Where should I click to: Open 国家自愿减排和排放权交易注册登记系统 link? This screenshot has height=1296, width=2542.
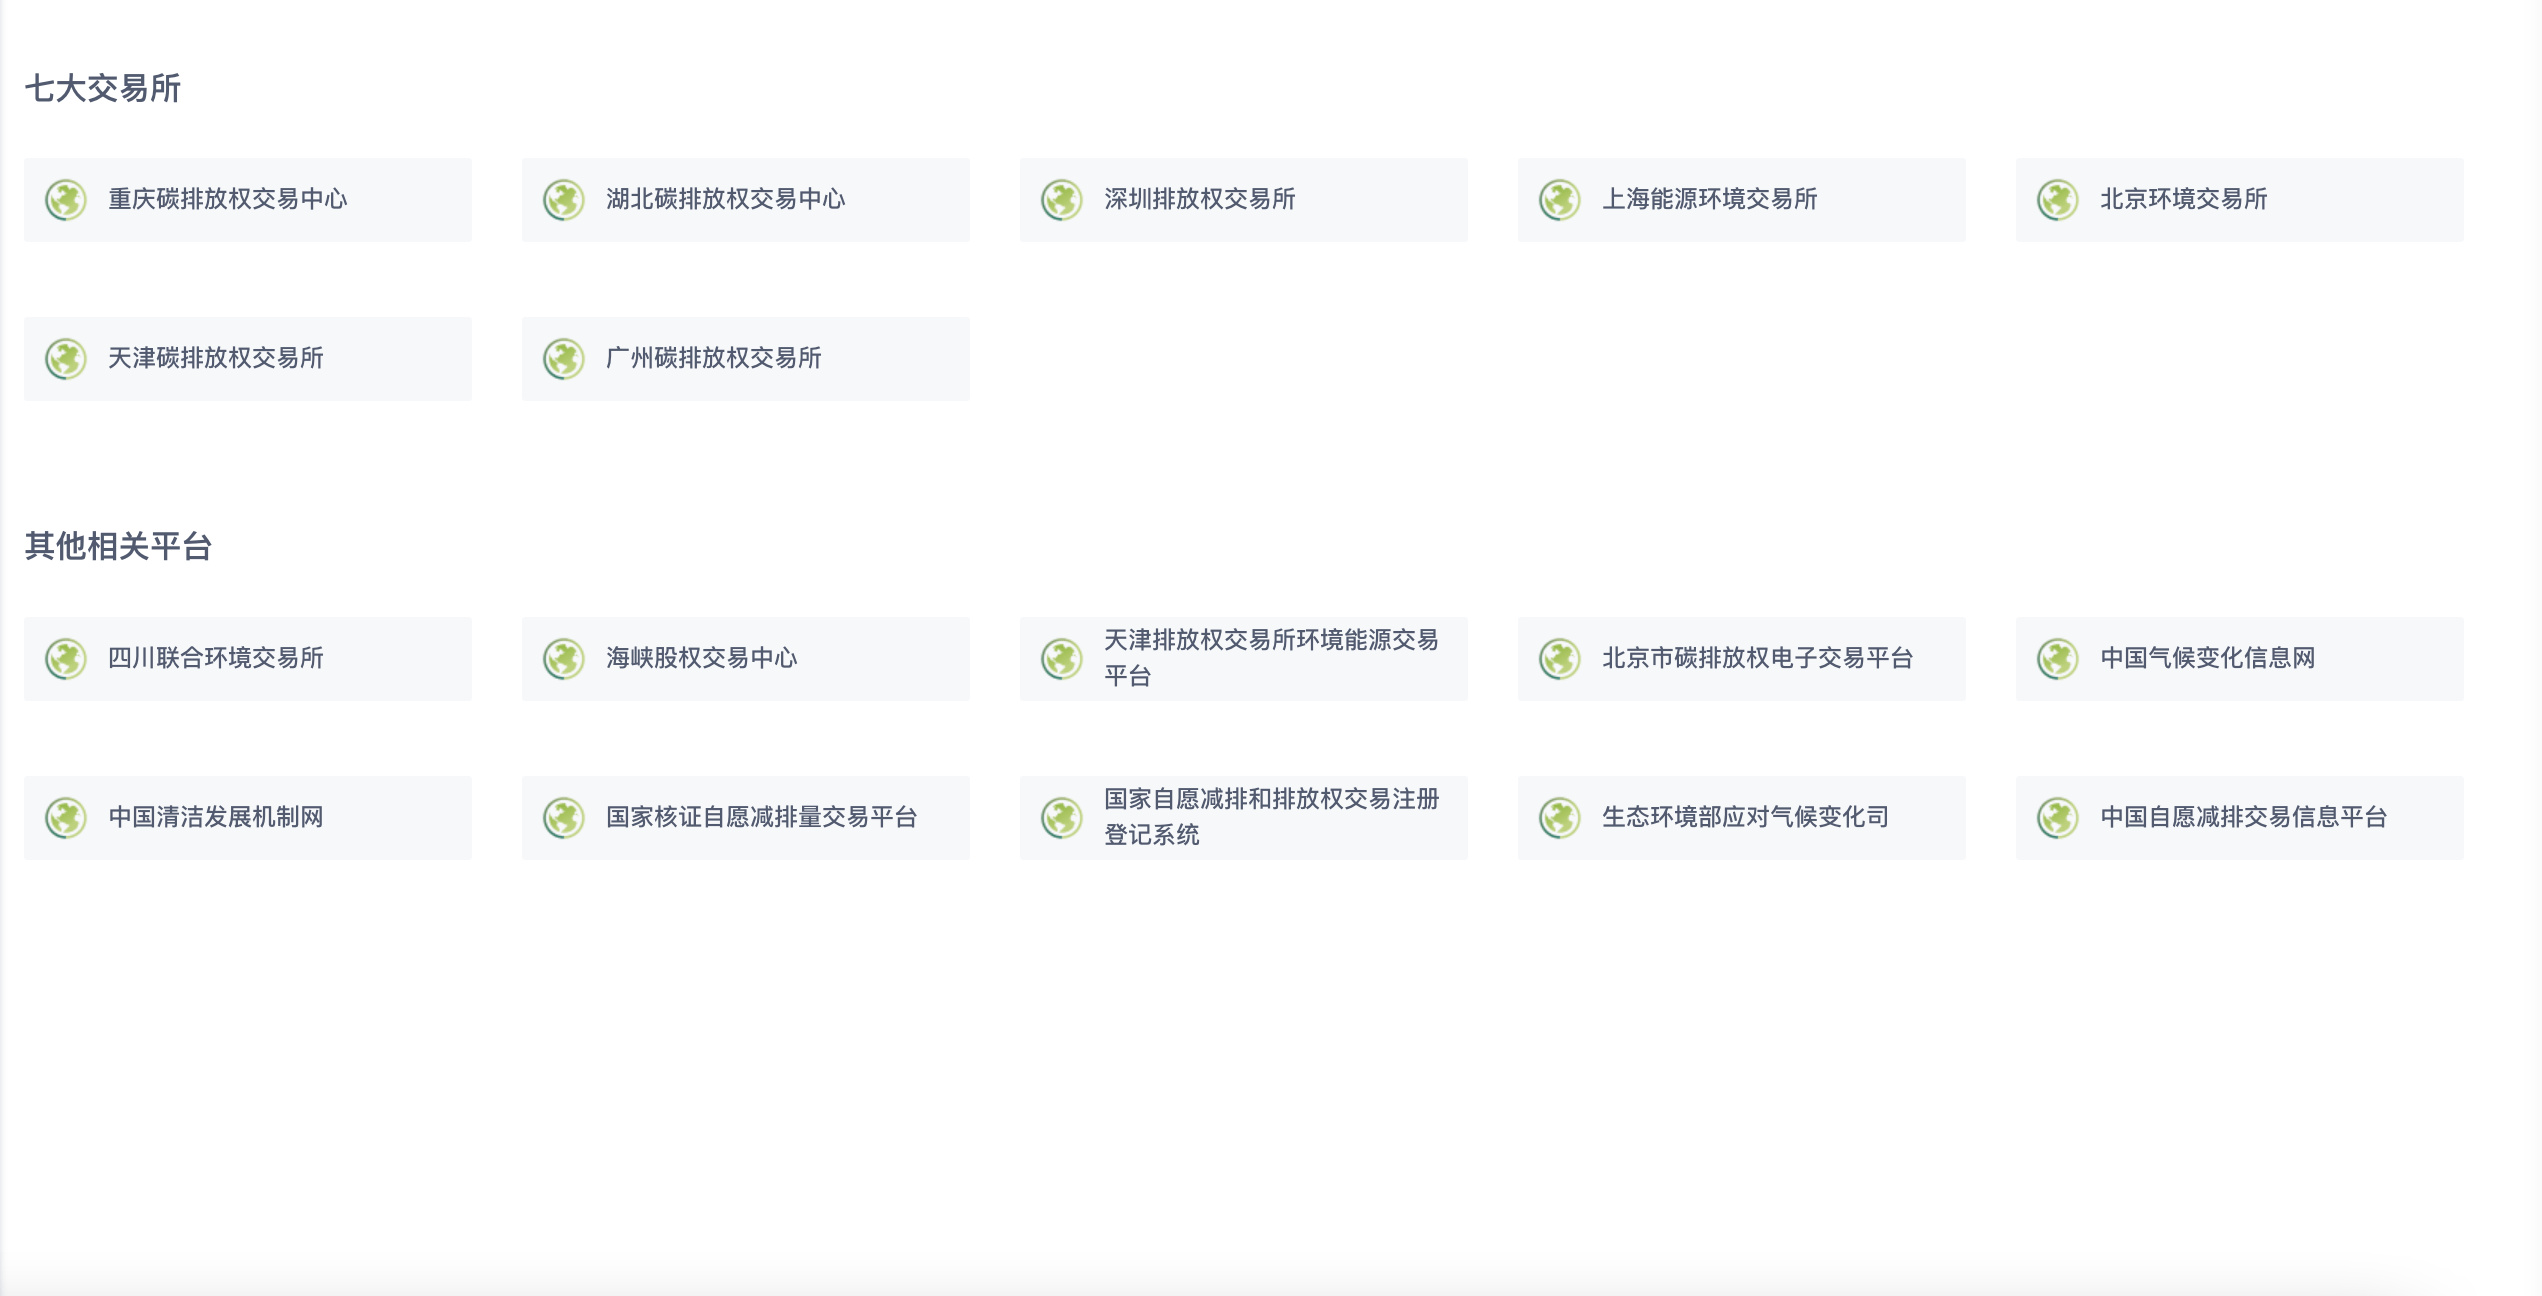coord(1243,818)
